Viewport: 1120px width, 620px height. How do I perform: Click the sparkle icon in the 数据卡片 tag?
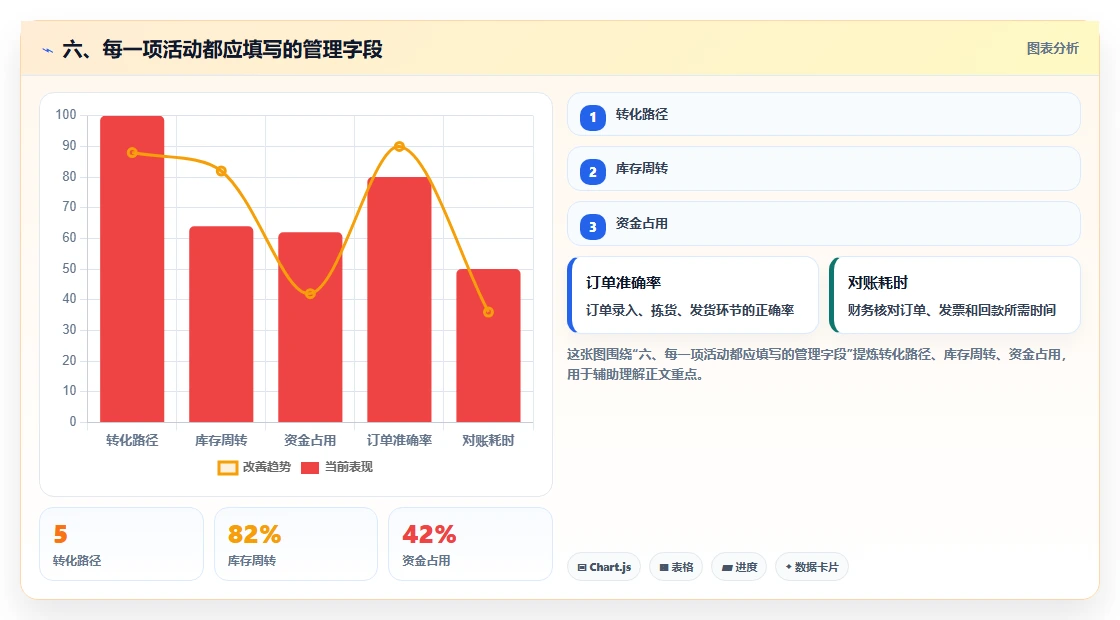(789, 566)
